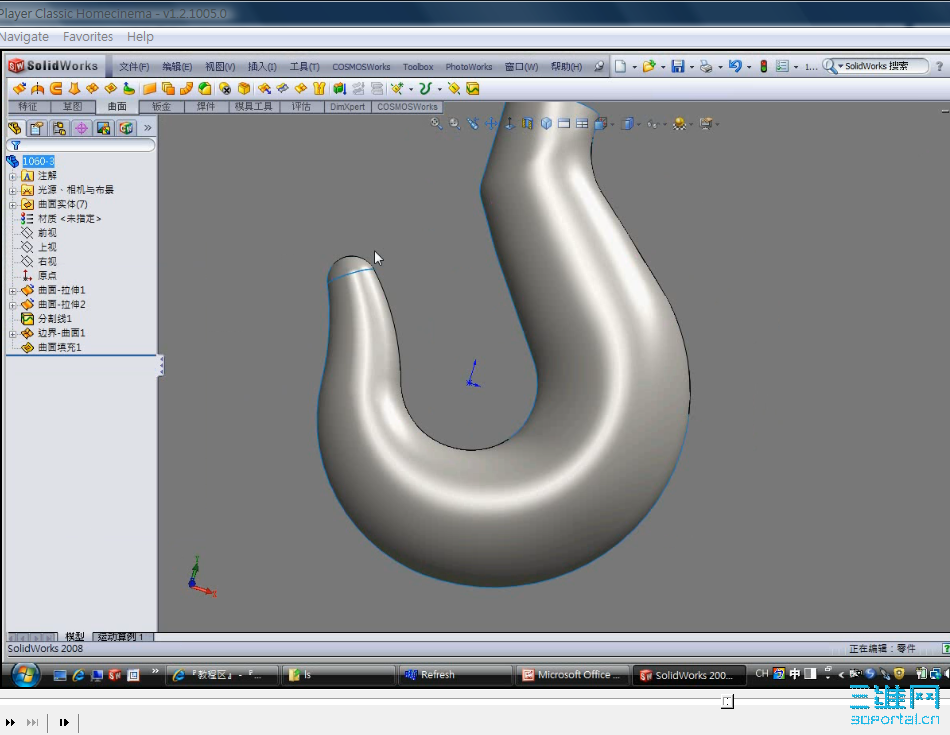Open the PropertyManager tab icon
This screenshot has width=950, height=735.
(x=37, y=128)
